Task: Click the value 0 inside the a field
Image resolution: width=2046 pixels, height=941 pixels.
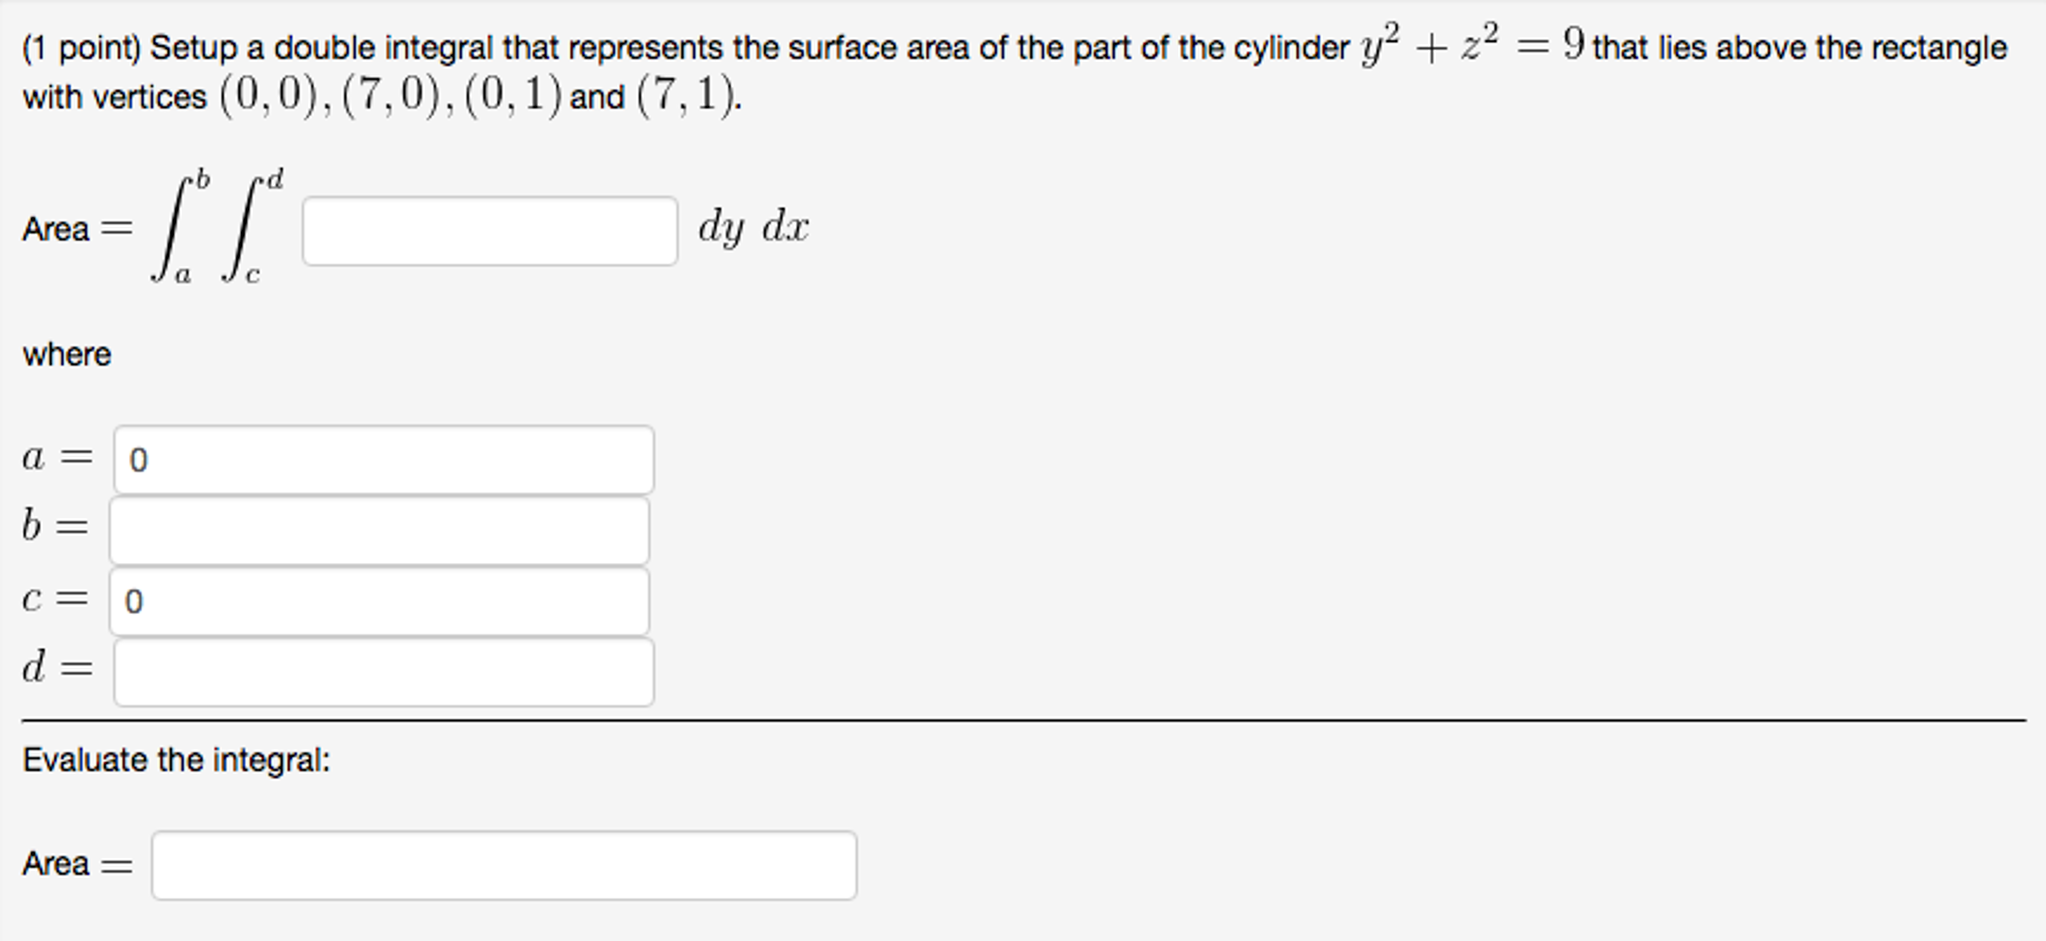Action: (137, 461)
